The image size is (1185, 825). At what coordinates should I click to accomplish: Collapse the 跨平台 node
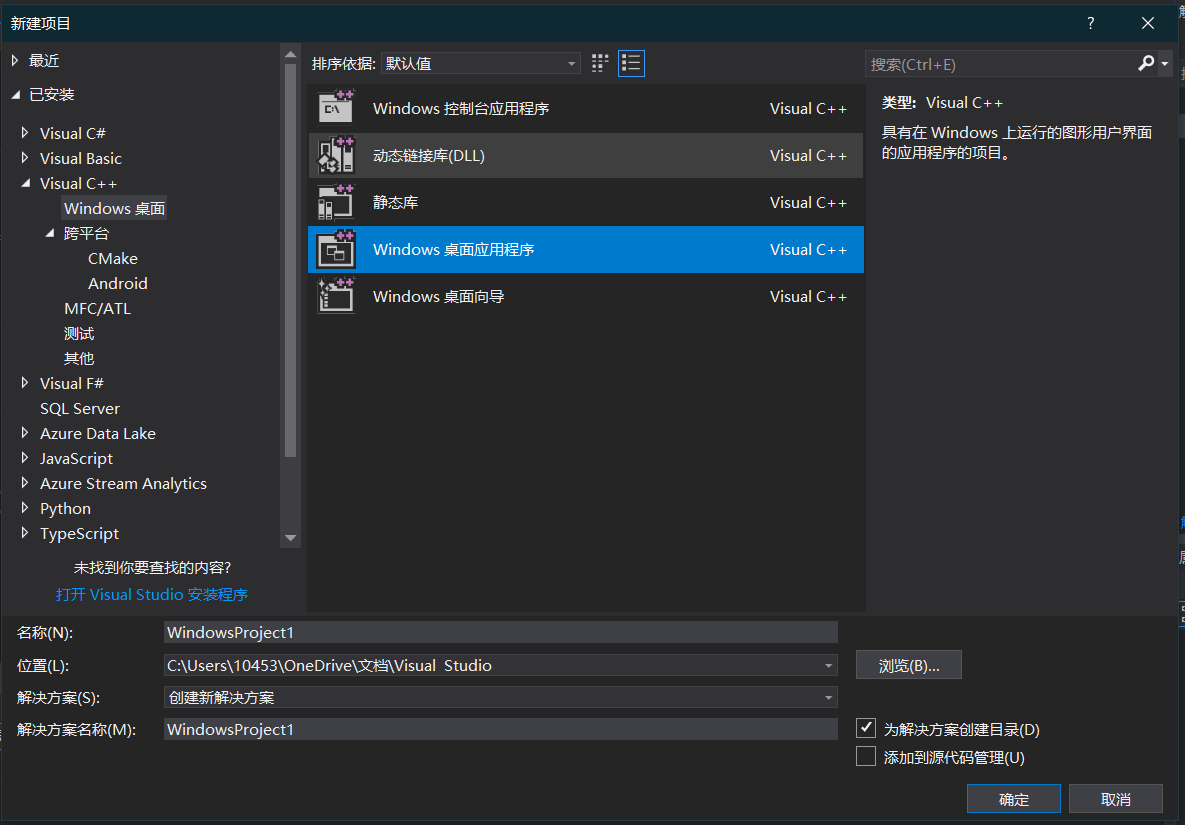coord(50,233)
